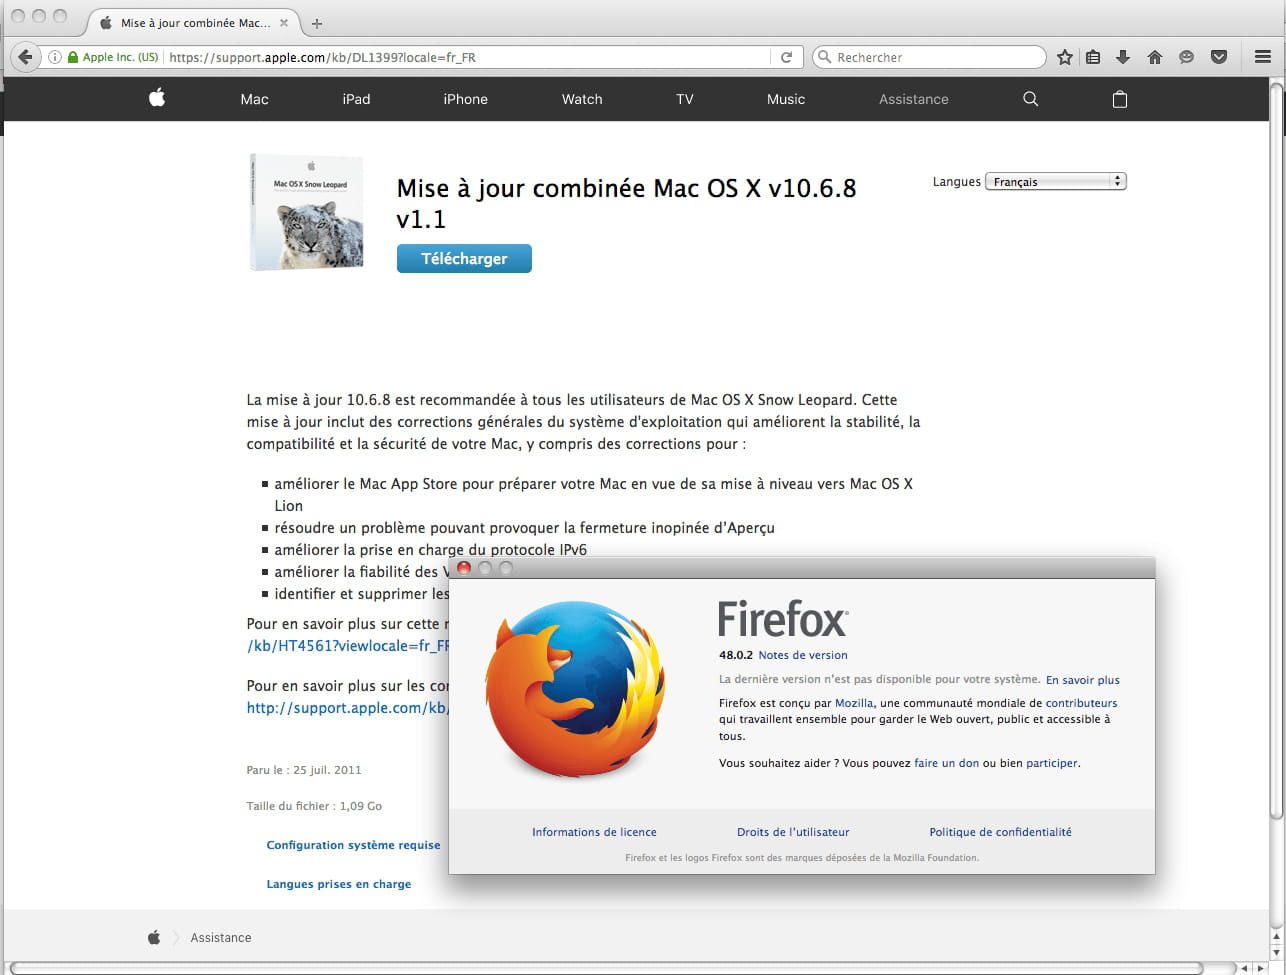Click 'Paru le : 25 juil. 2011' text

[x=304, y=770]
